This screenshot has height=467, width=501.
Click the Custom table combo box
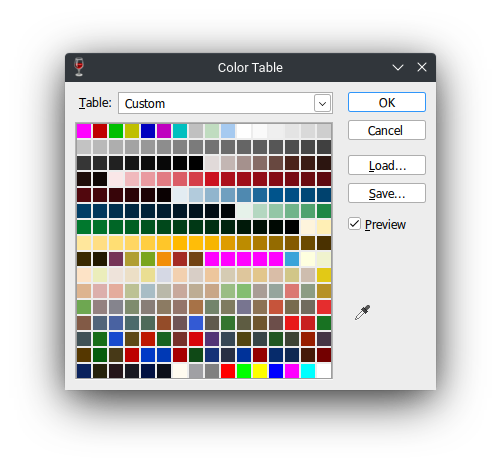coord(225,103)
